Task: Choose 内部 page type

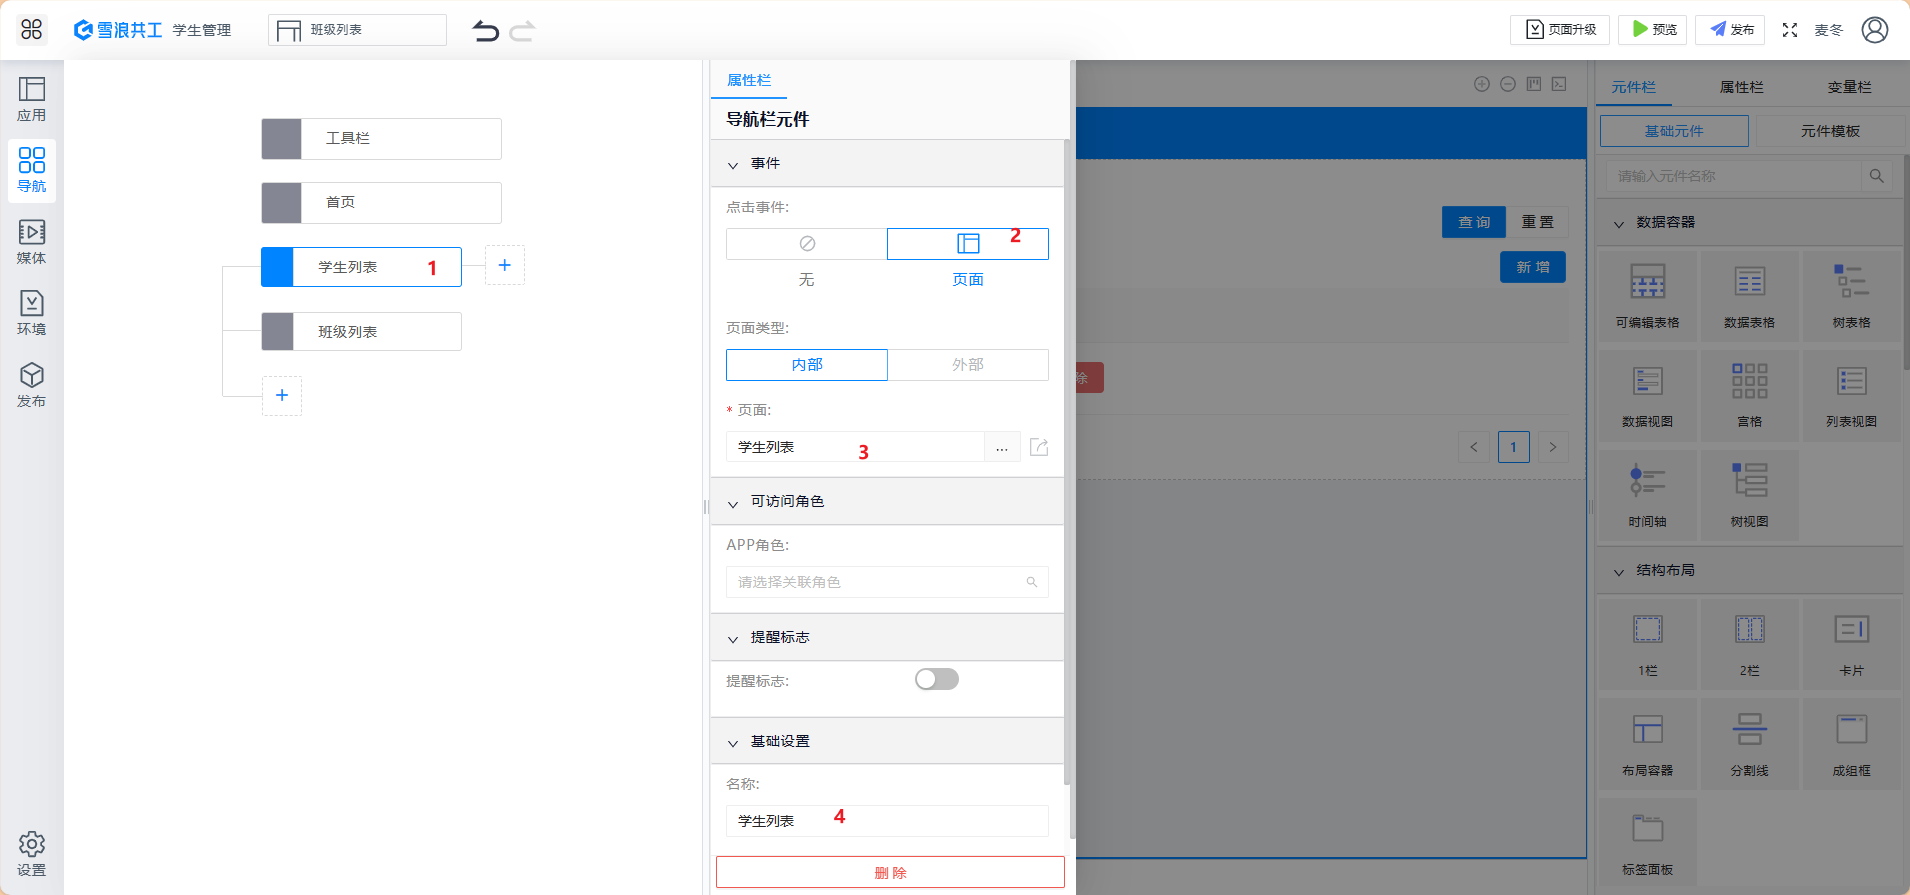Action: 807,365
